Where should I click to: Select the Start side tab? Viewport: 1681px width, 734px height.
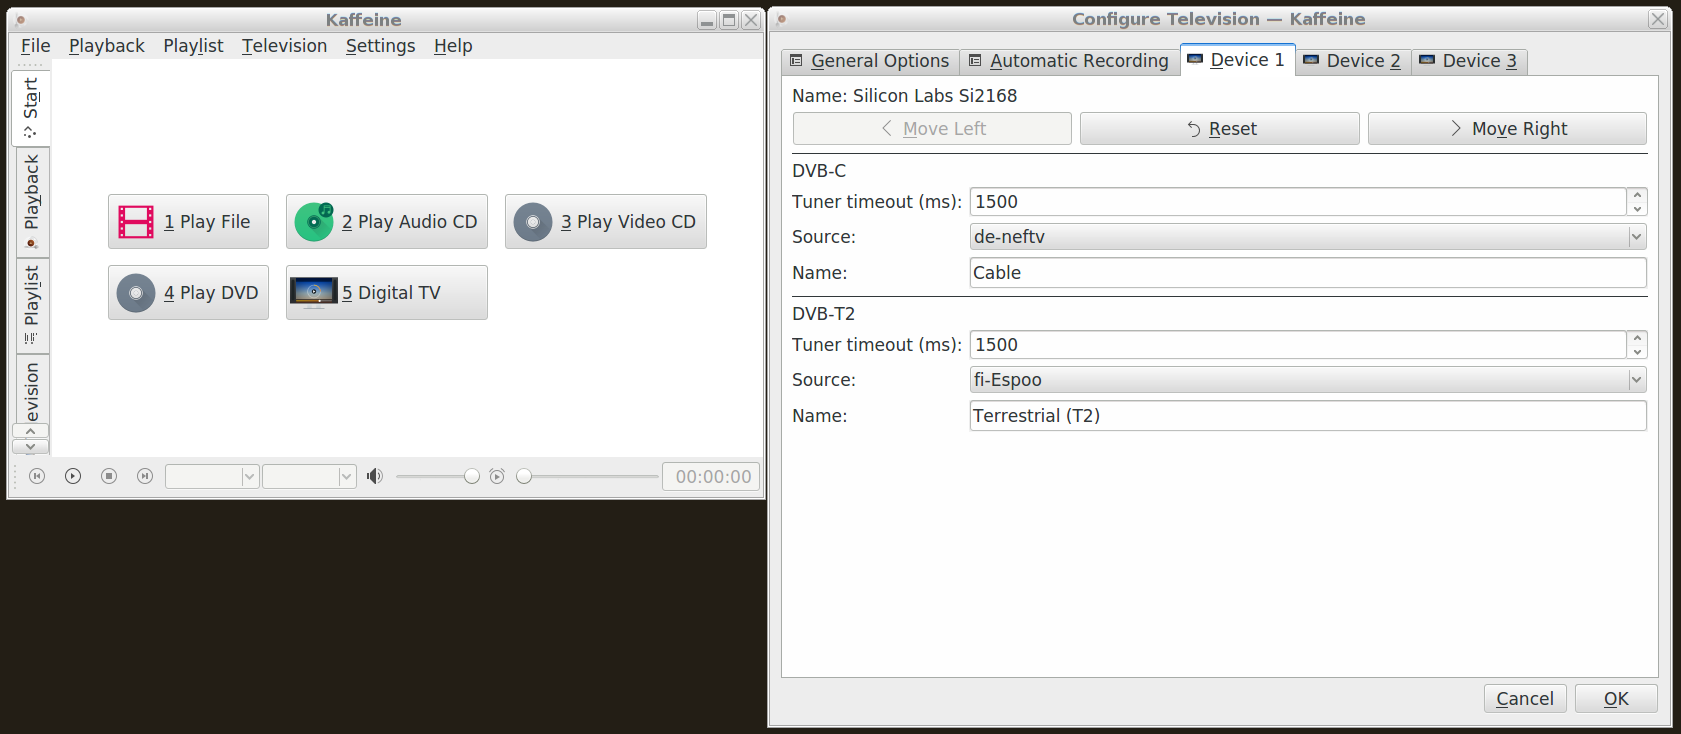tap(31, 107)
